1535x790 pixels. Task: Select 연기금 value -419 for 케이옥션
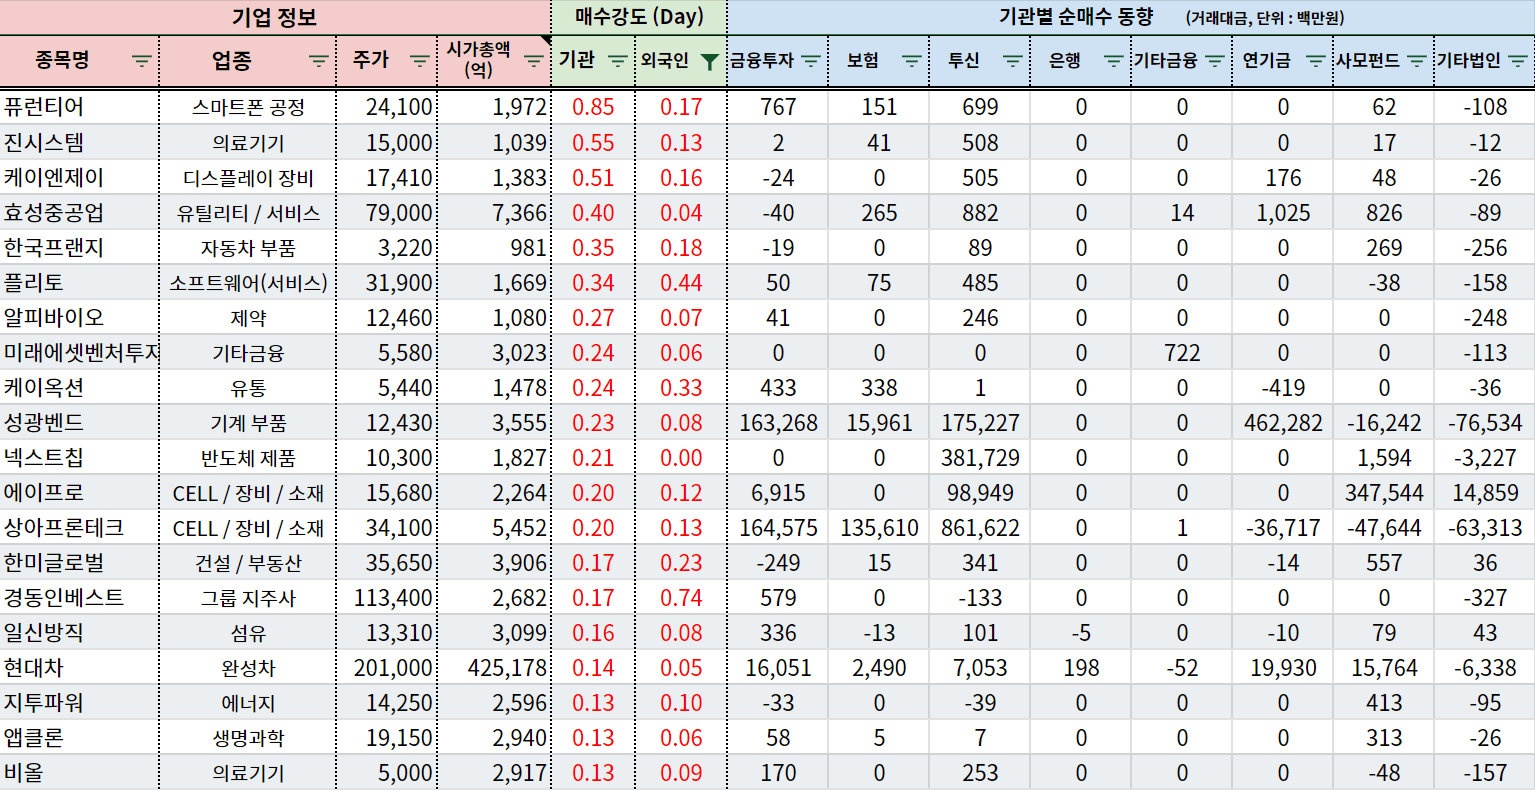point(1283,387)
